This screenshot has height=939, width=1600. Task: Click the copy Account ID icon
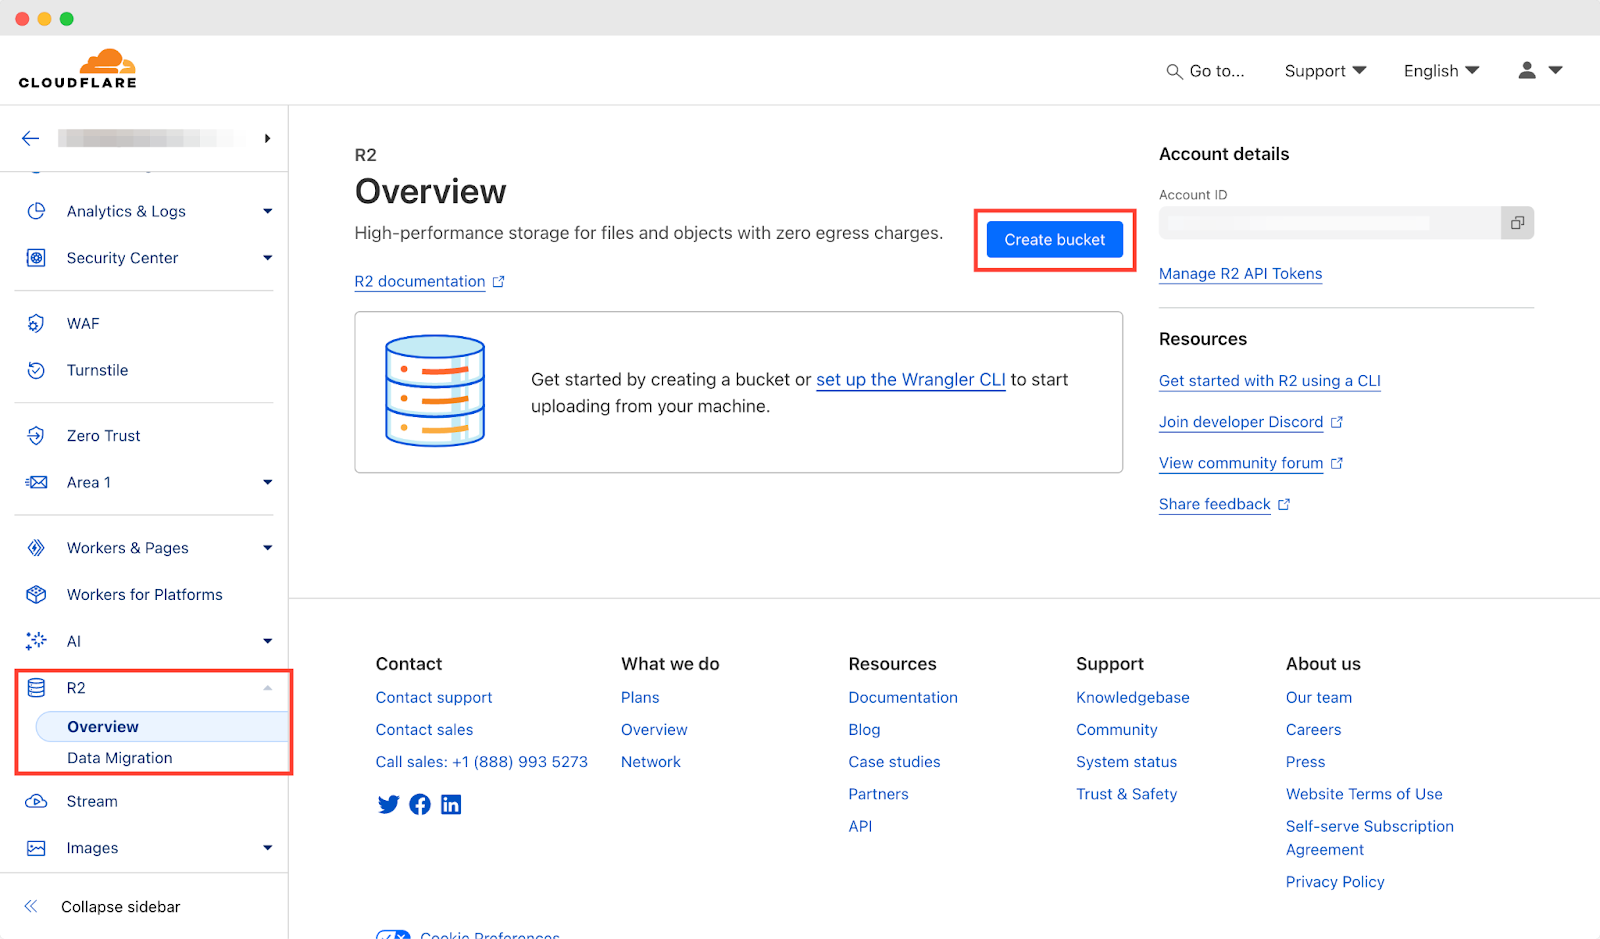[x=1516, y=223]
